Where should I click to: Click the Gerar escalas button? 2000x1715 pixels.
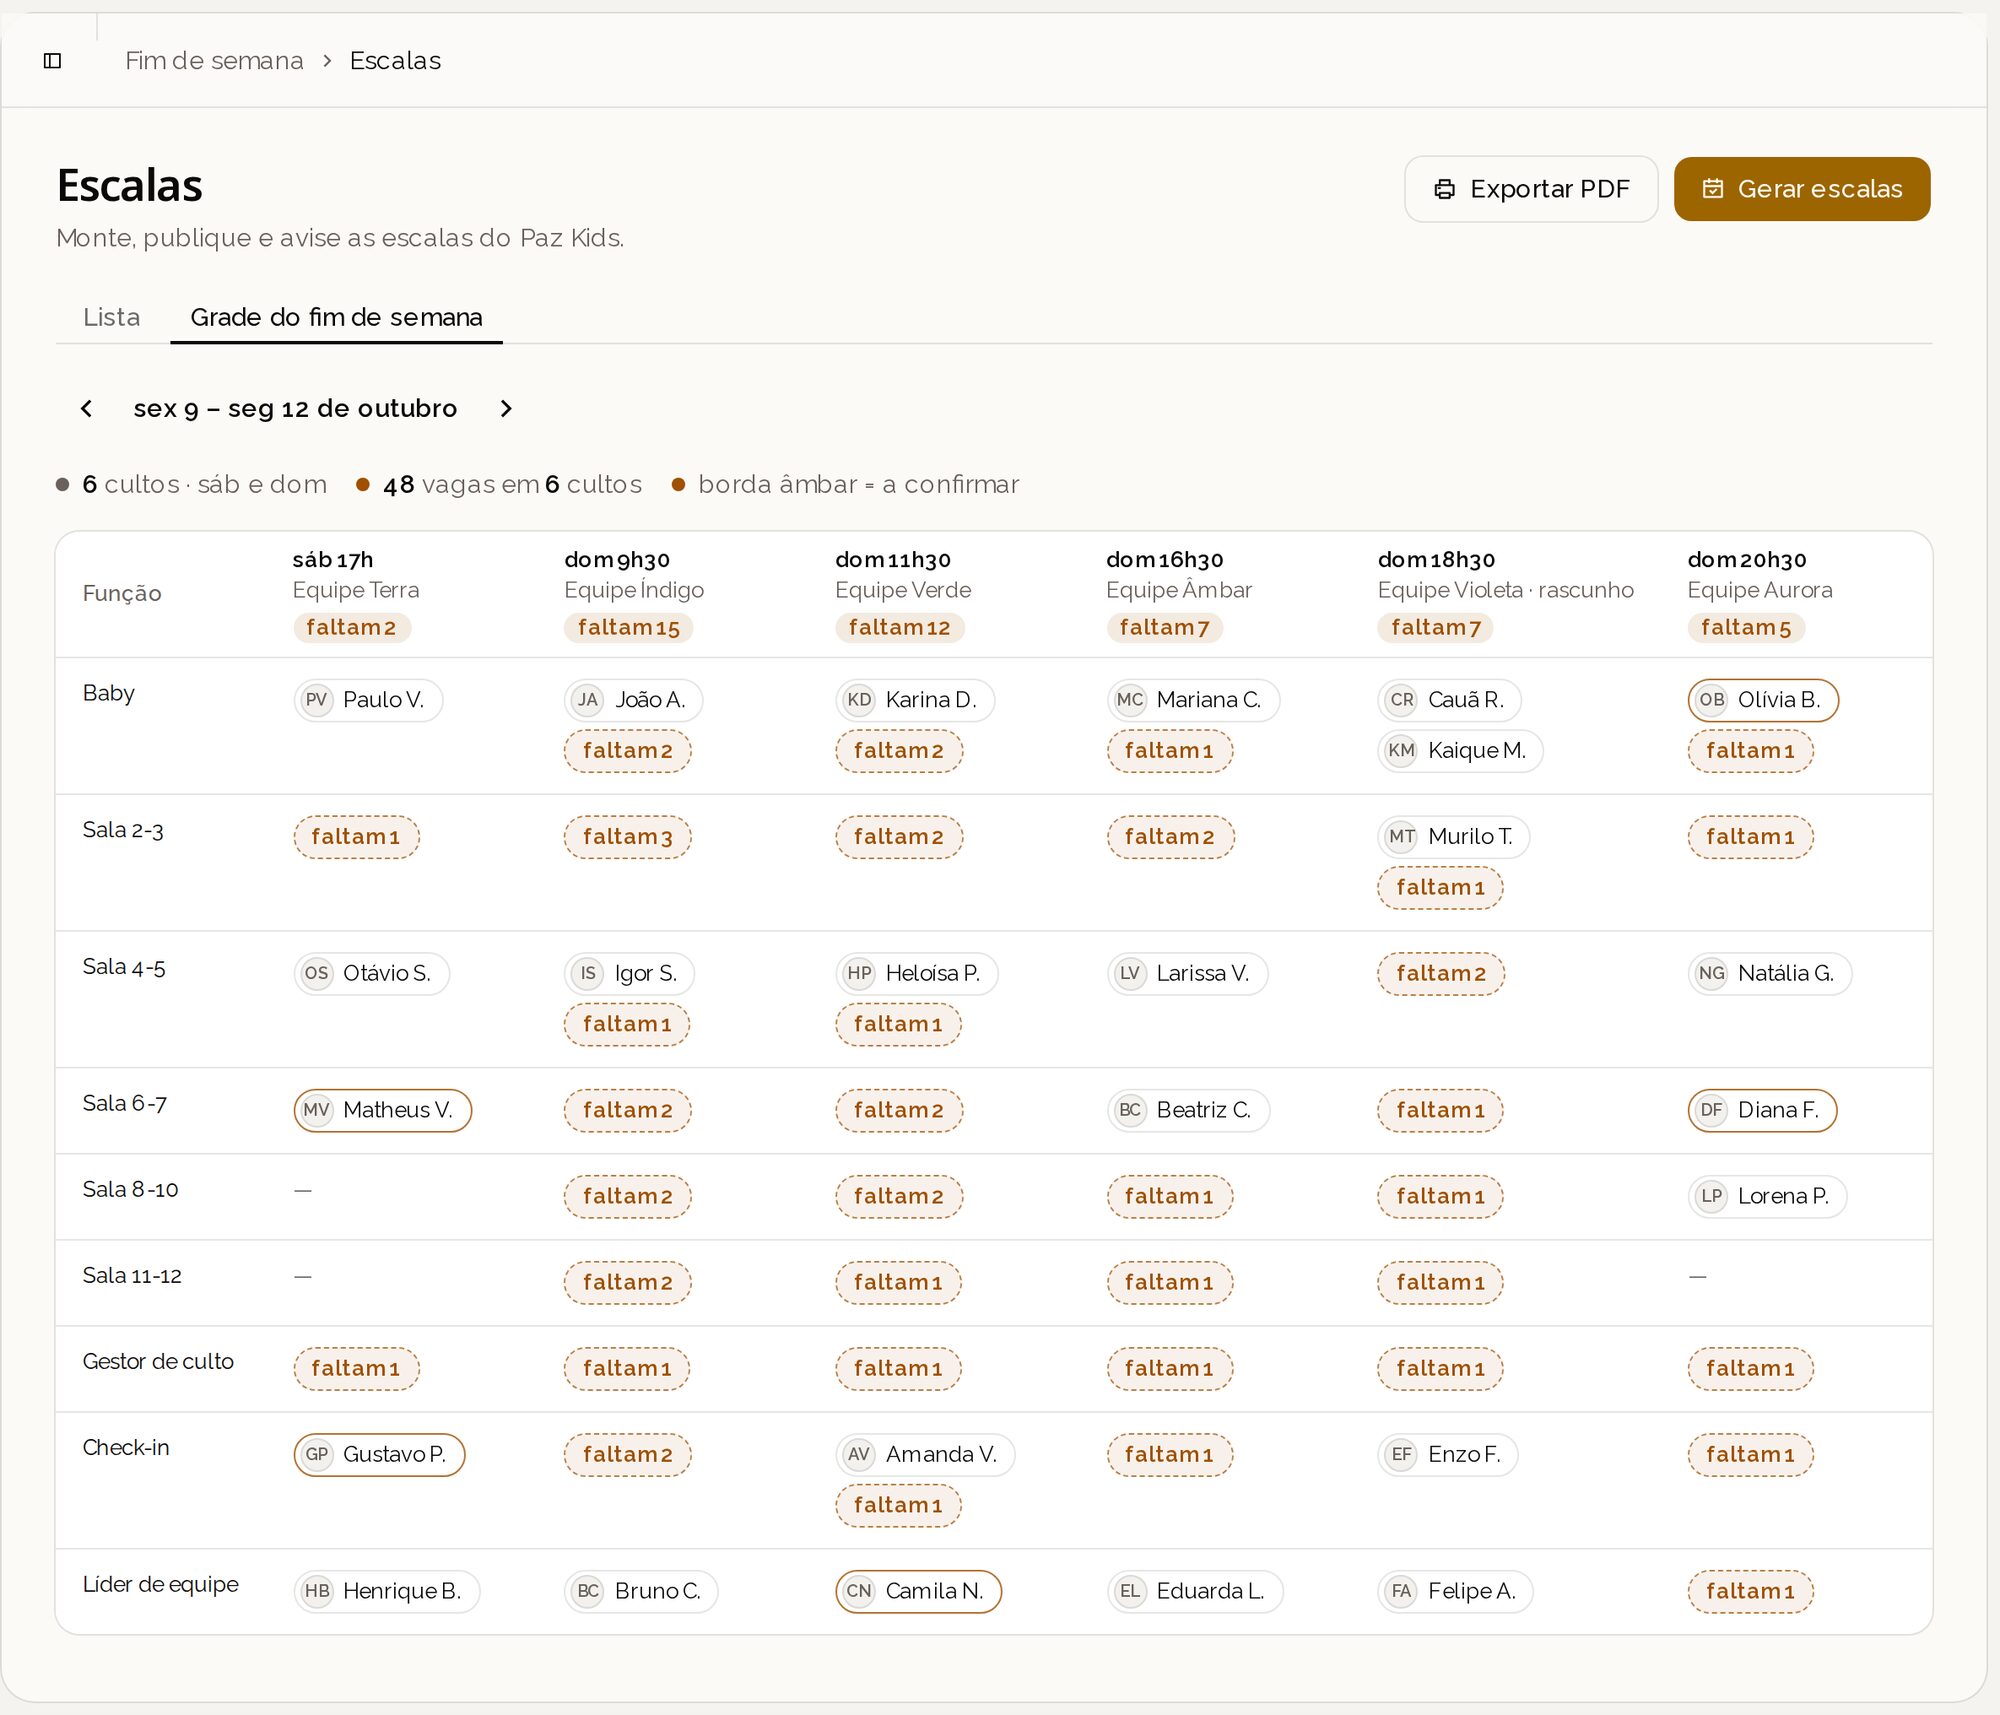tap(1802, 189)
